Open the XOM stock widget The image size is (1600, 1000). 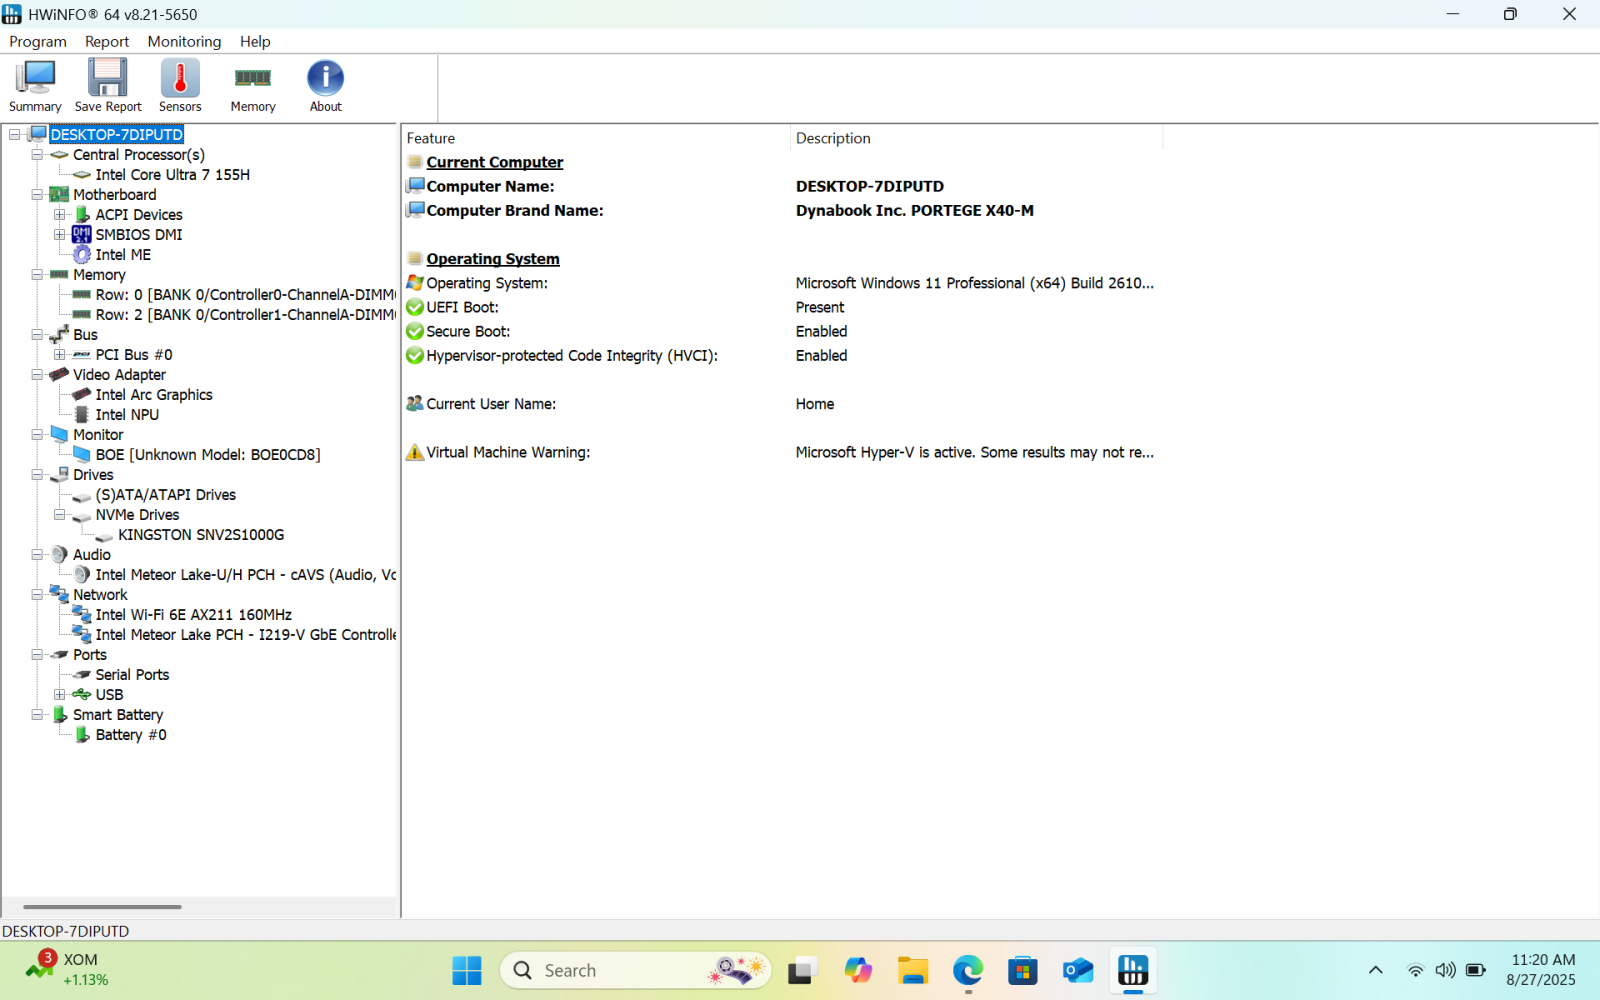[66, 969]
